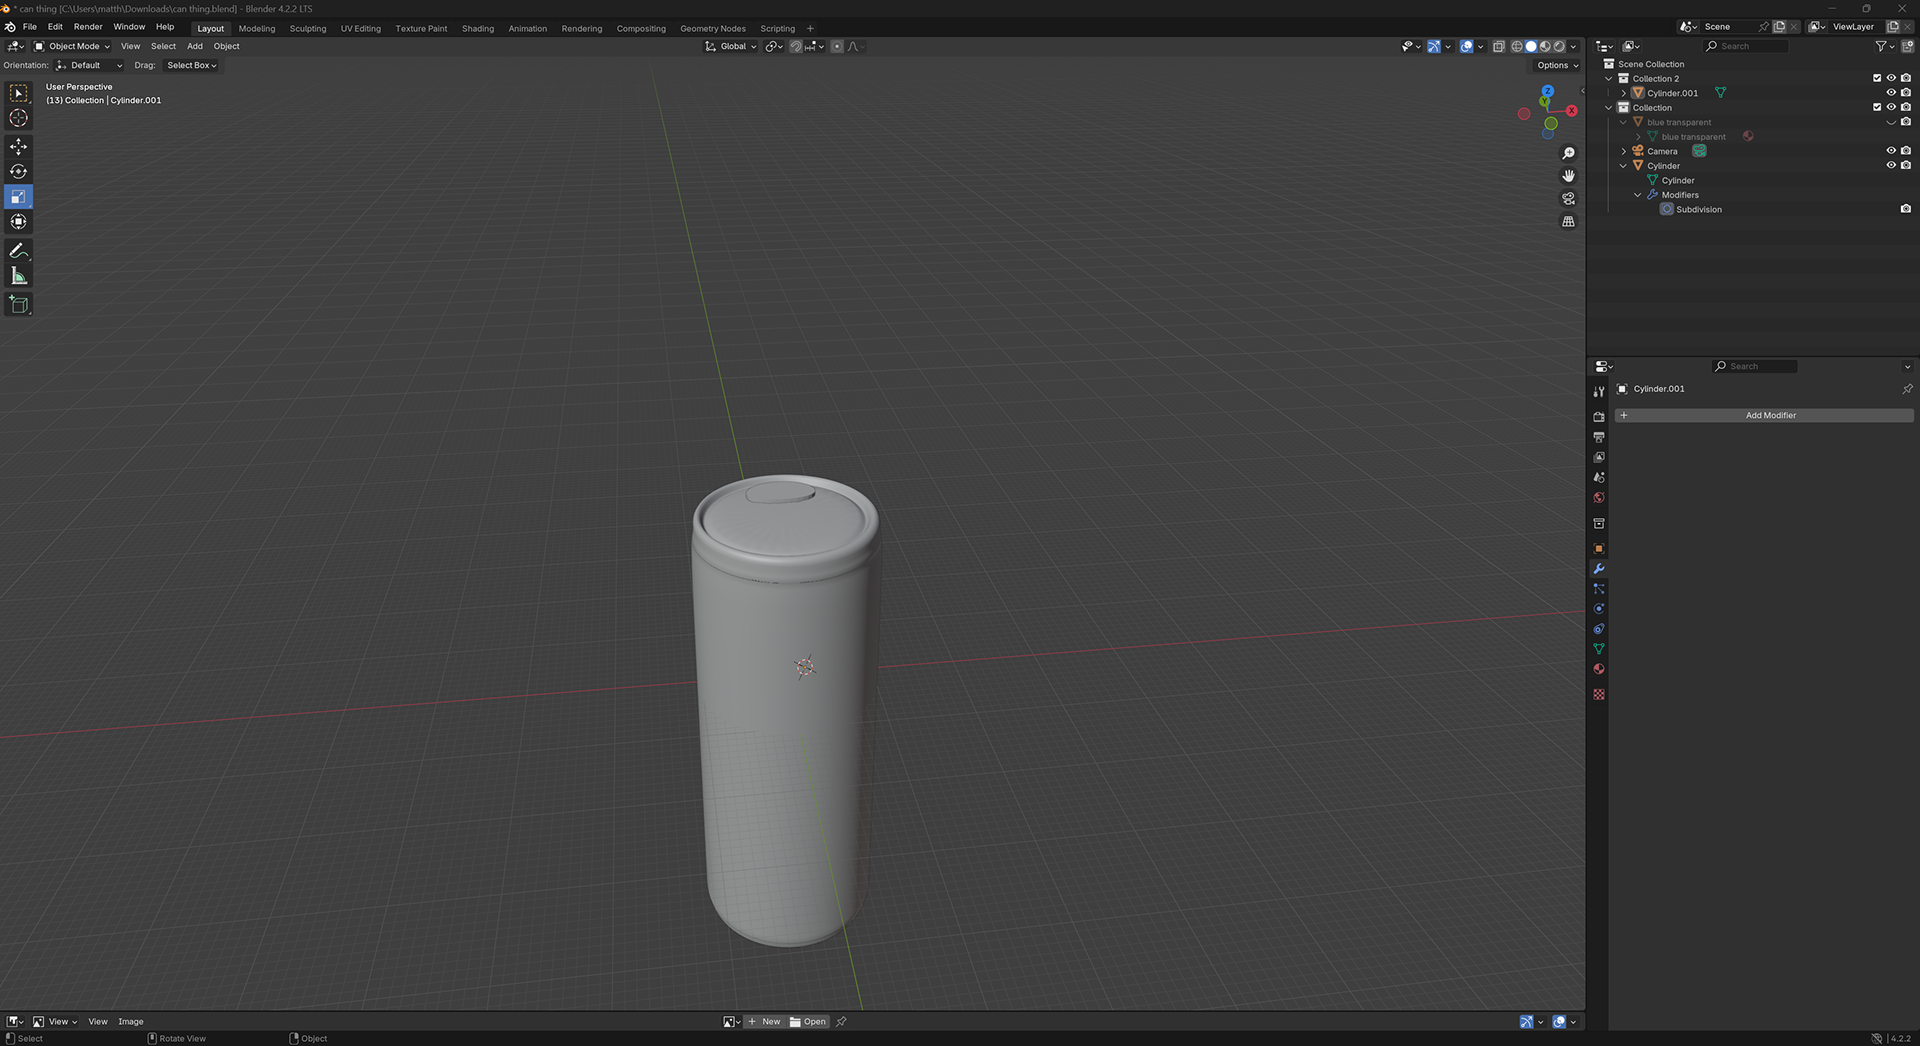Screen dimensions: 1920x1046
Task: Open the Output properties tab
Action: [1598, 437]
